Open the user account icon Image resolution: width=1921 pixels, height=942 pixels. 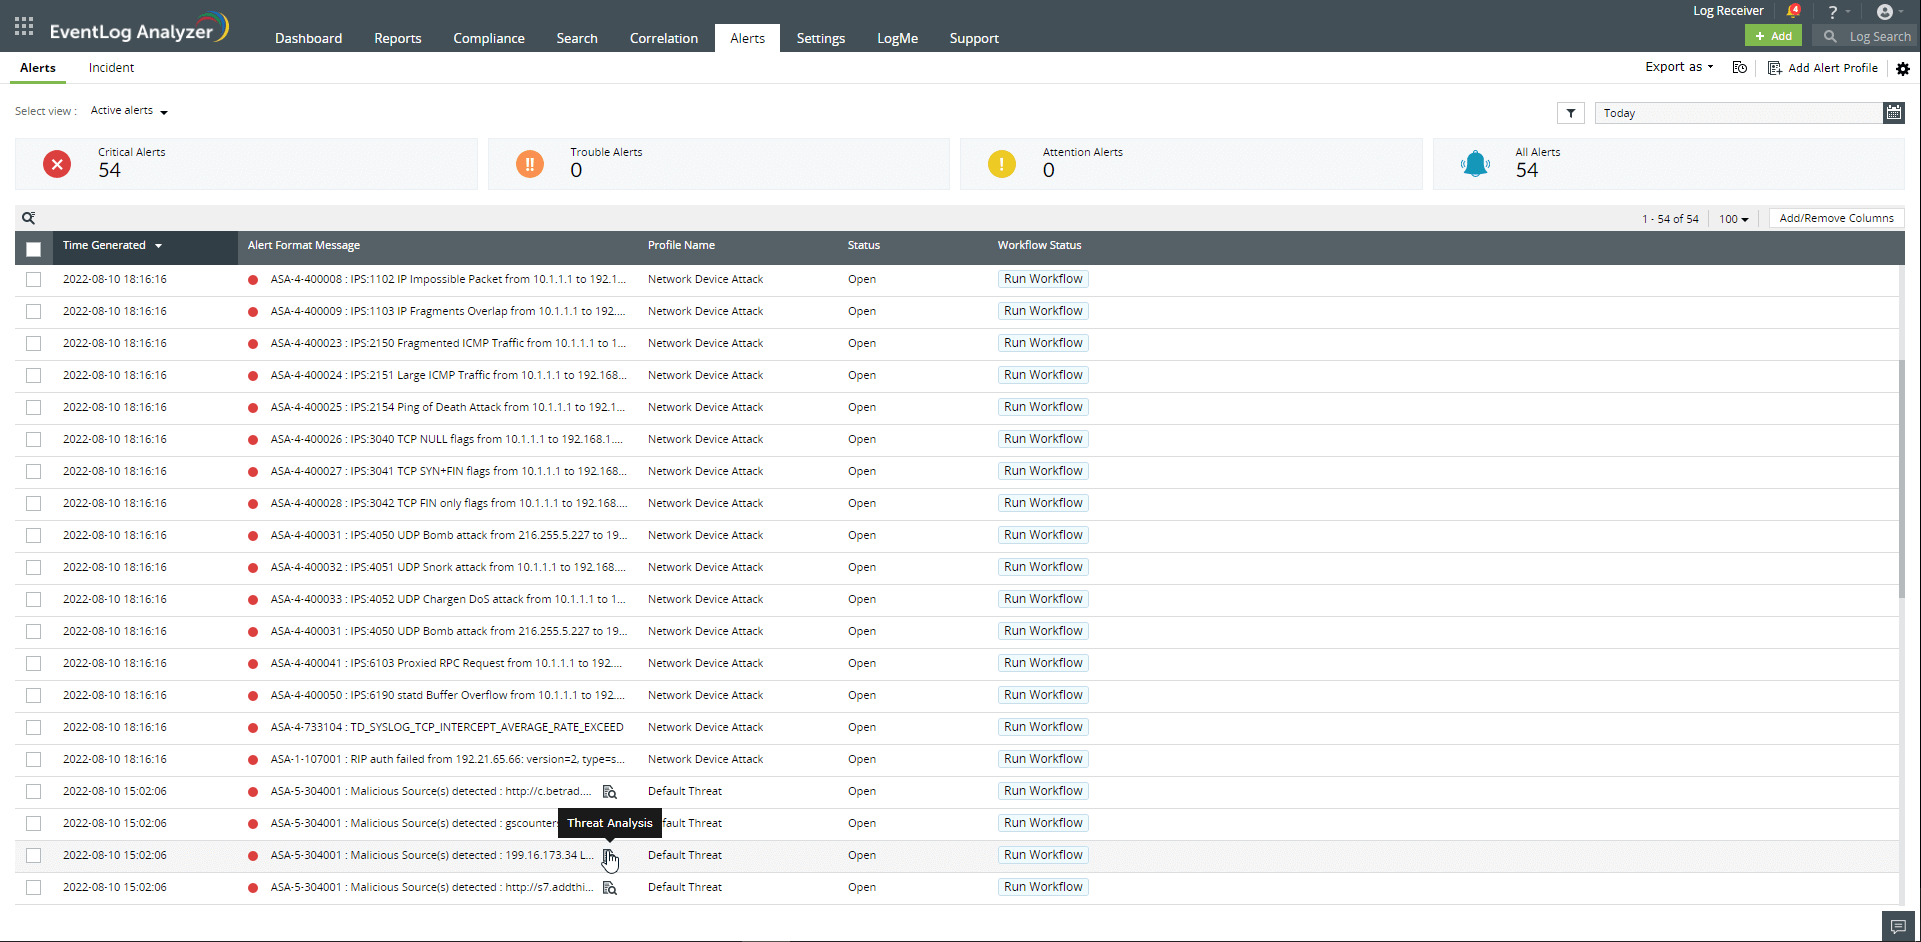1886,12
